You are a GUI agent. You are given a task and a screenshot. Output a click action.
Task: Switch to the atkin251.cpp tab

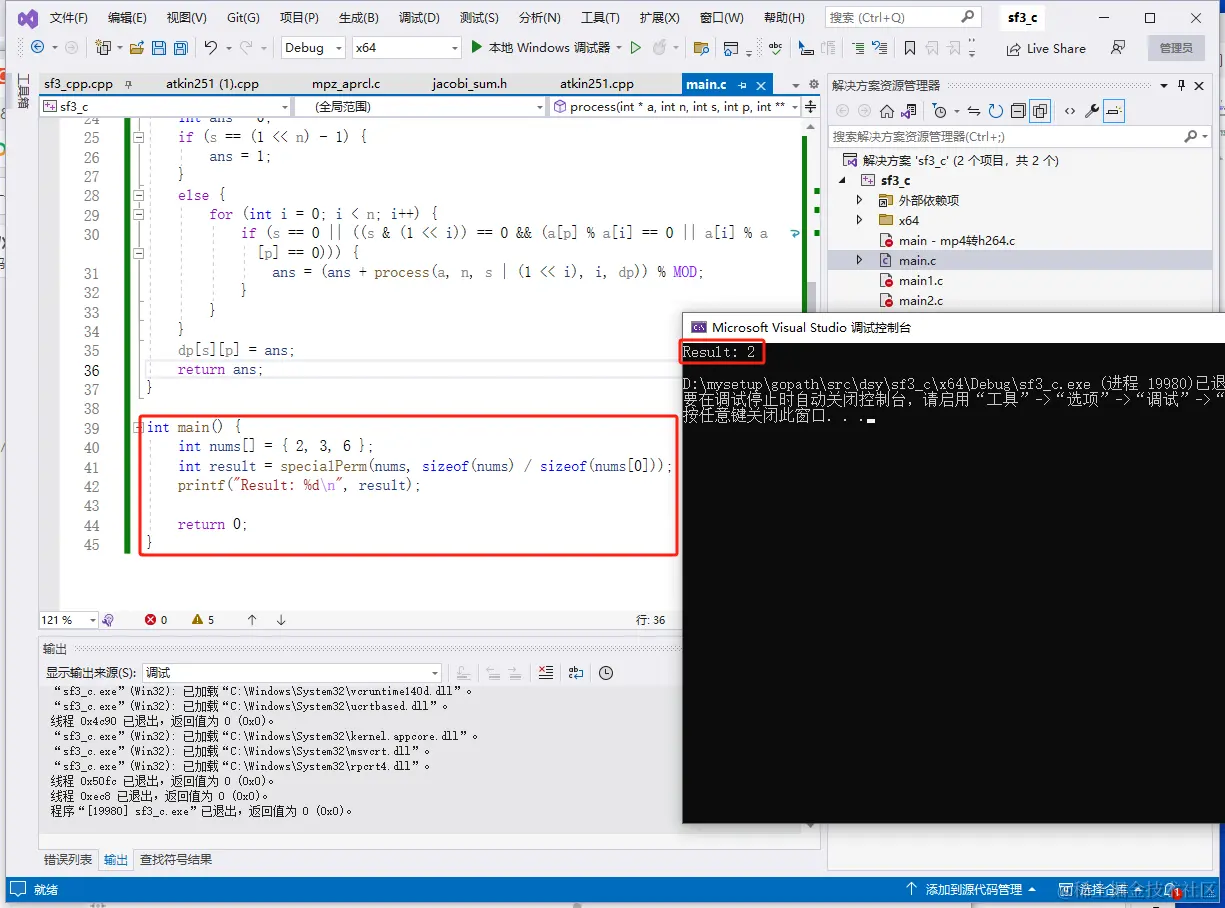click(596, 85)
